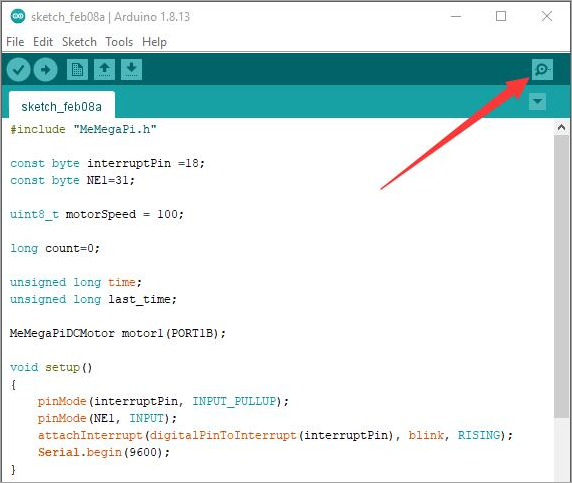Open the Serial Monitor magnifier icon
Viewport: 572px width, 483px height.
tap(542, 69)
